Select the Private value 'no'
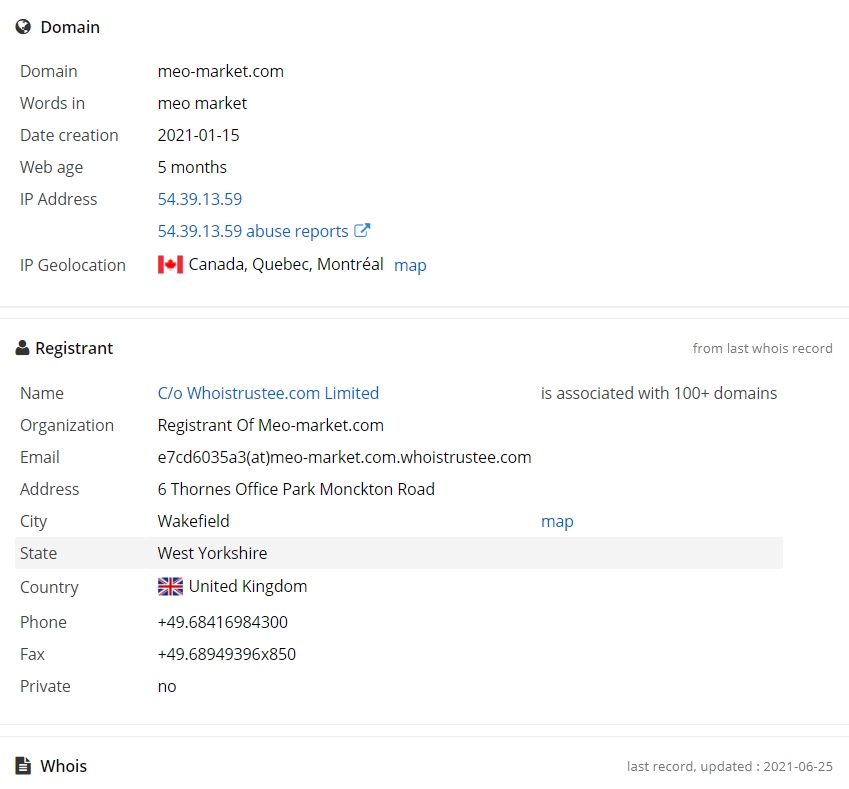The height and width of the screenshot is (789, 849). tap(167, 687)
